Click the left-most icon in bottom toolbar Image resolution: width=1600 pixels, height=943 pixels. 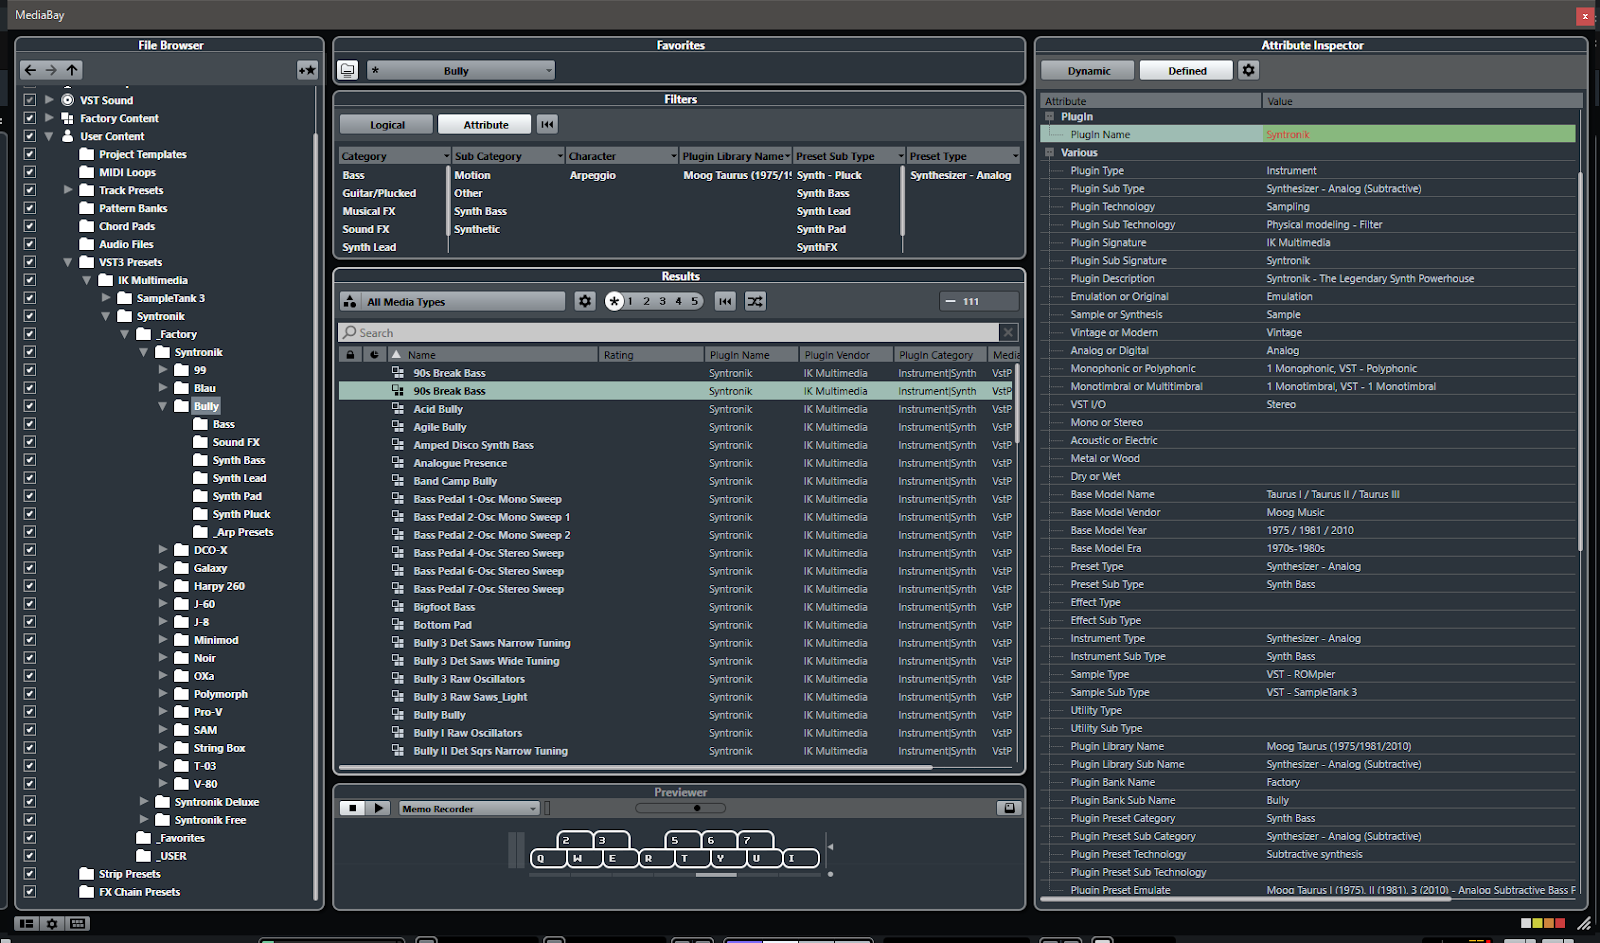28,924
